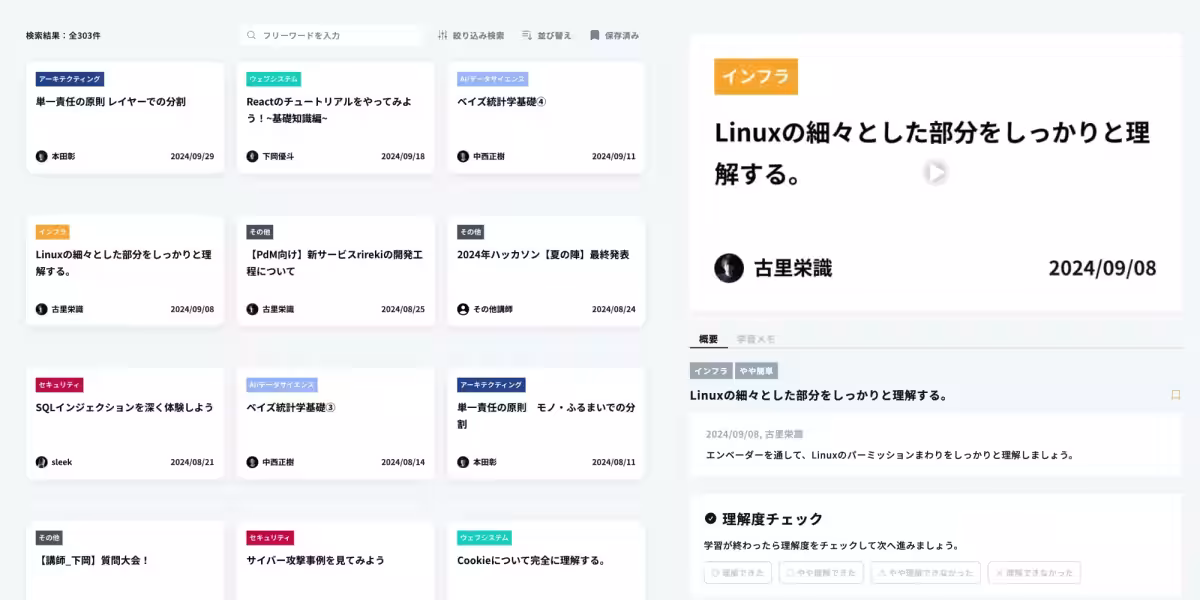Open the Cookieについて完全に理解する lesson

pos(546,560)
